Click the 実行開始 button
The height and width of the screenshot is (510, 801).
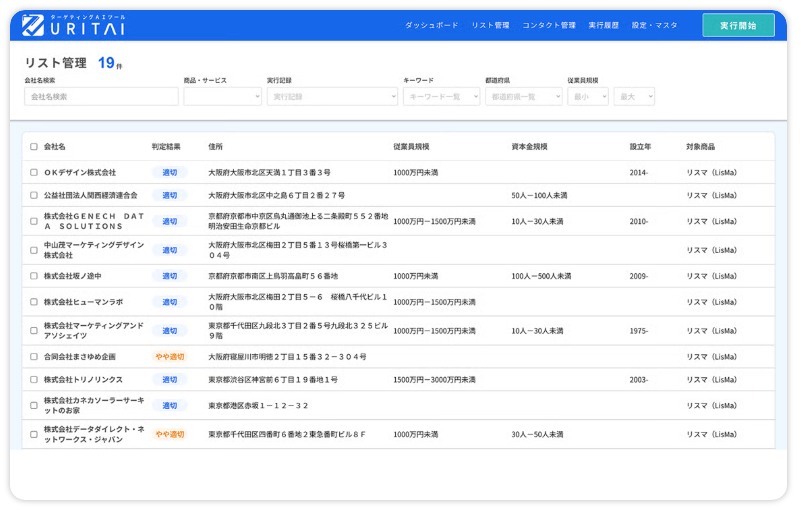click(x=738, y=25)
